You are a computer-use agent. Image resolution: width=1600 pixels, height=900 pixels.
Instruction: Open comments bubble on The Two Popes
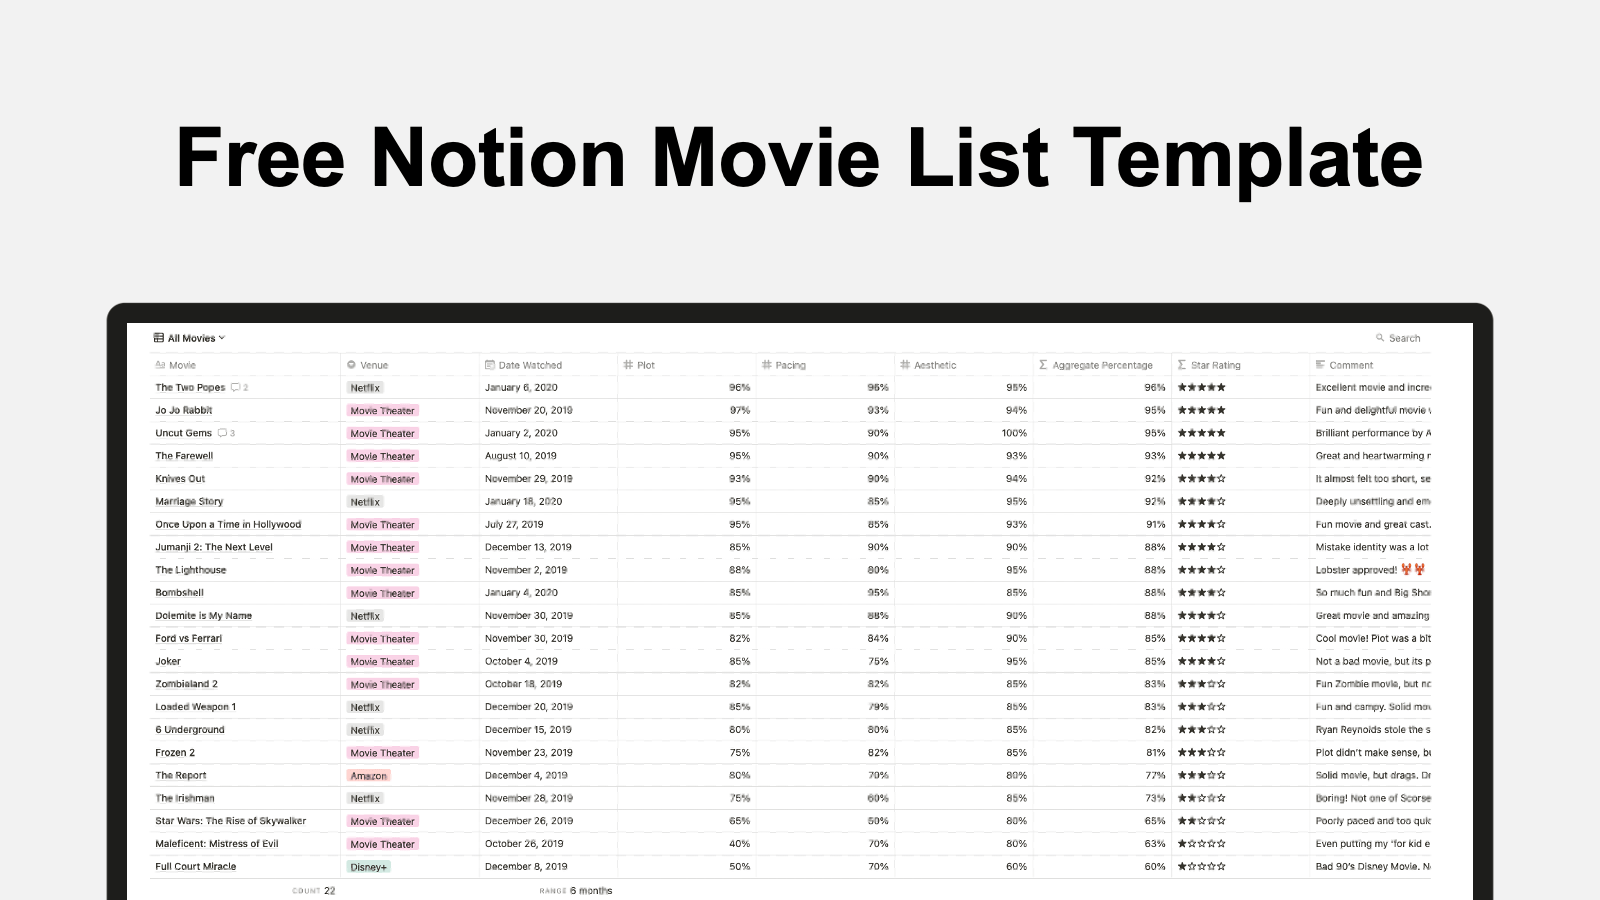(x=239, y=387)
